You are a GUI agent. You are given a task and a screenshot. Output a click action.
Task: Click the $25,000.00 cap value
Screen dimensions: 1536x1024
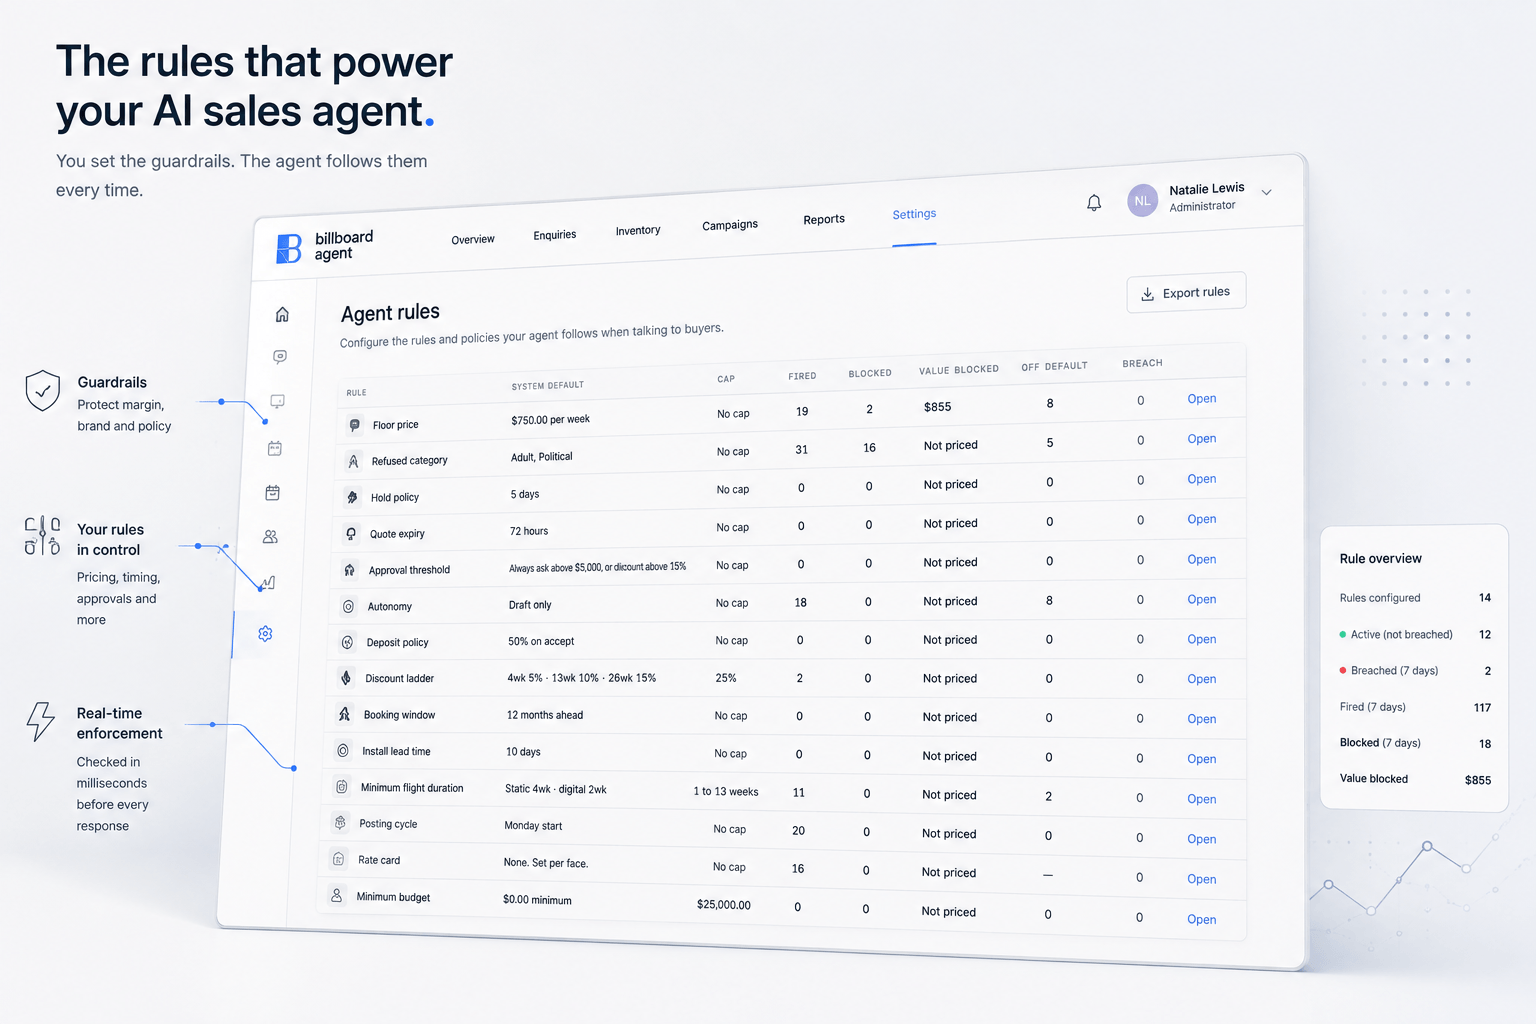tap(724, 905)
